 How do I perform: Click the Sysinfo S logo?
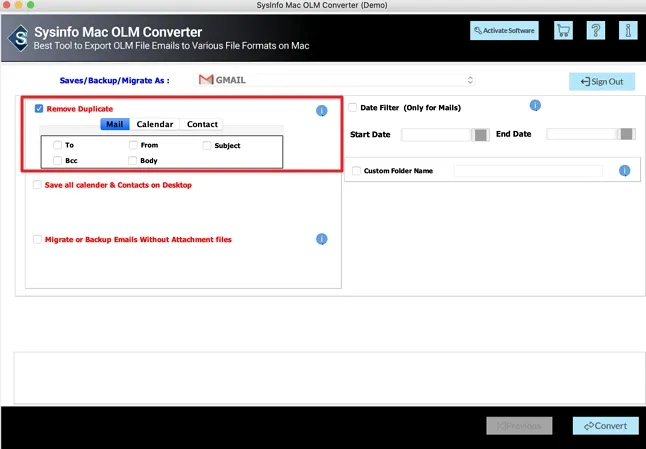pos(19,38)
